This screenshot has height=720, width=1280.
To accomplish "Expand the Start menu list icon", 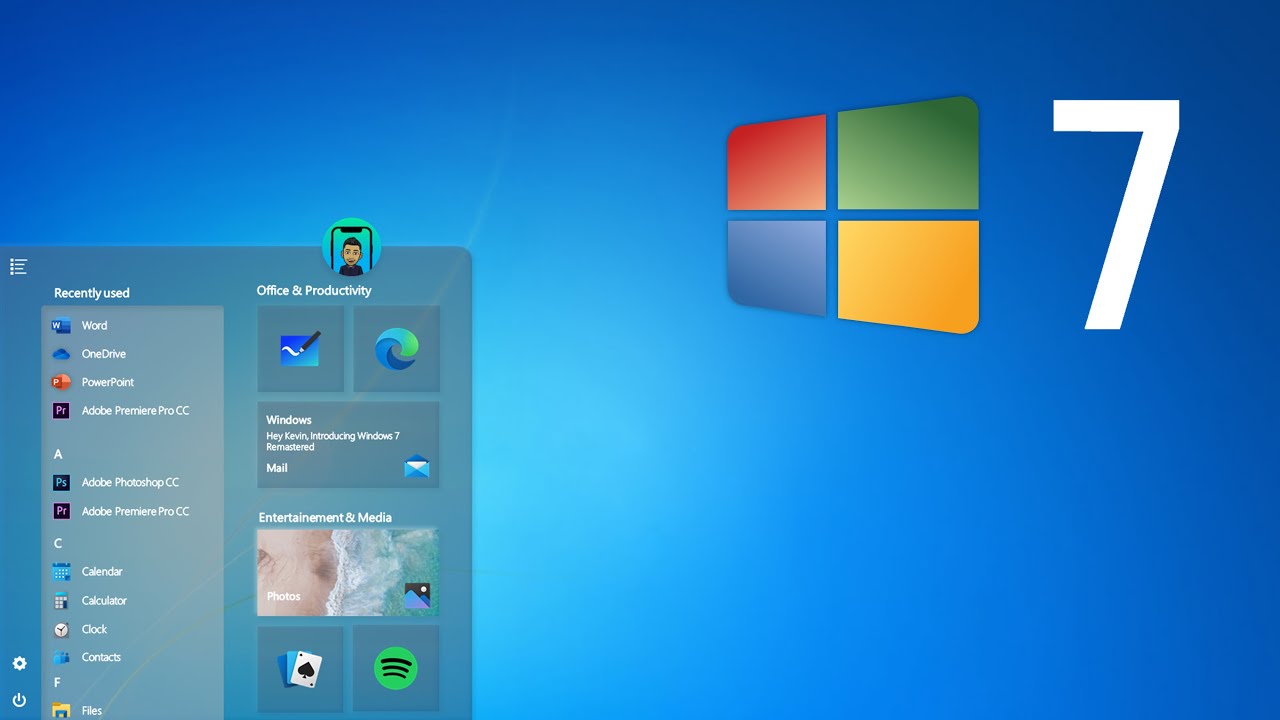I will click(x=18, y=266).
